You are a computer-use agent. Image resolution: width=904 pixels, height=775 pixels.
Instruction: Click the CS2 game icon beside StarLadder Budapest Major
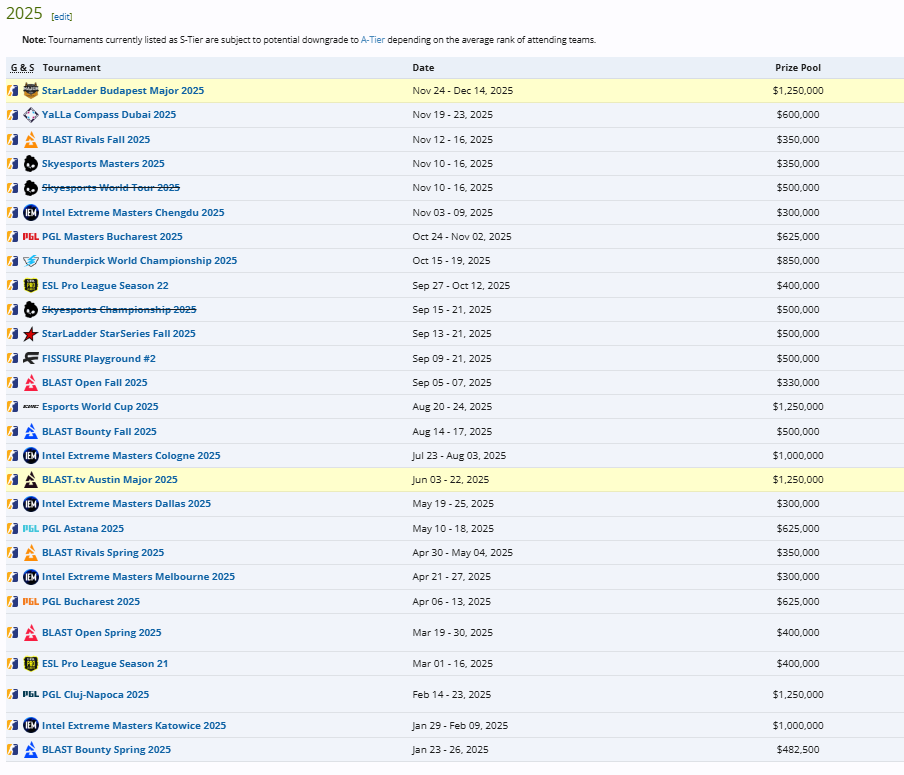(13, 91)
